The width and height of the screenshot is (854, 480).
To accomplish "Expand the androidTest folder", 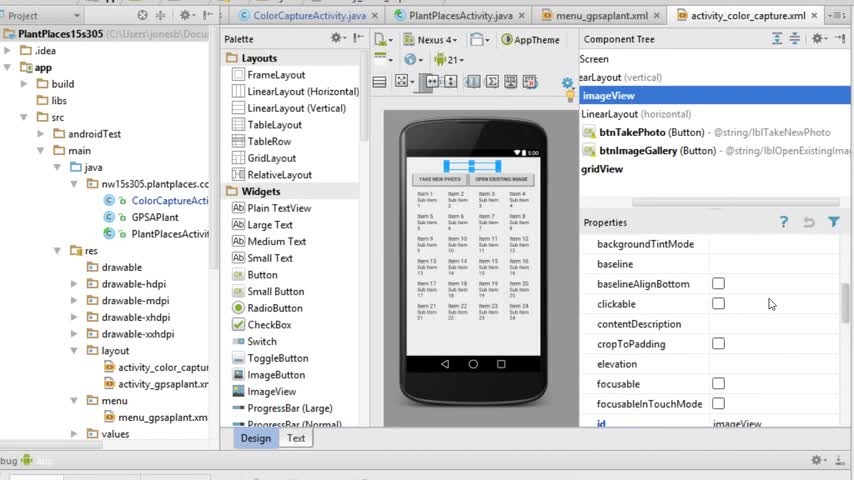I will click(41, 133).
